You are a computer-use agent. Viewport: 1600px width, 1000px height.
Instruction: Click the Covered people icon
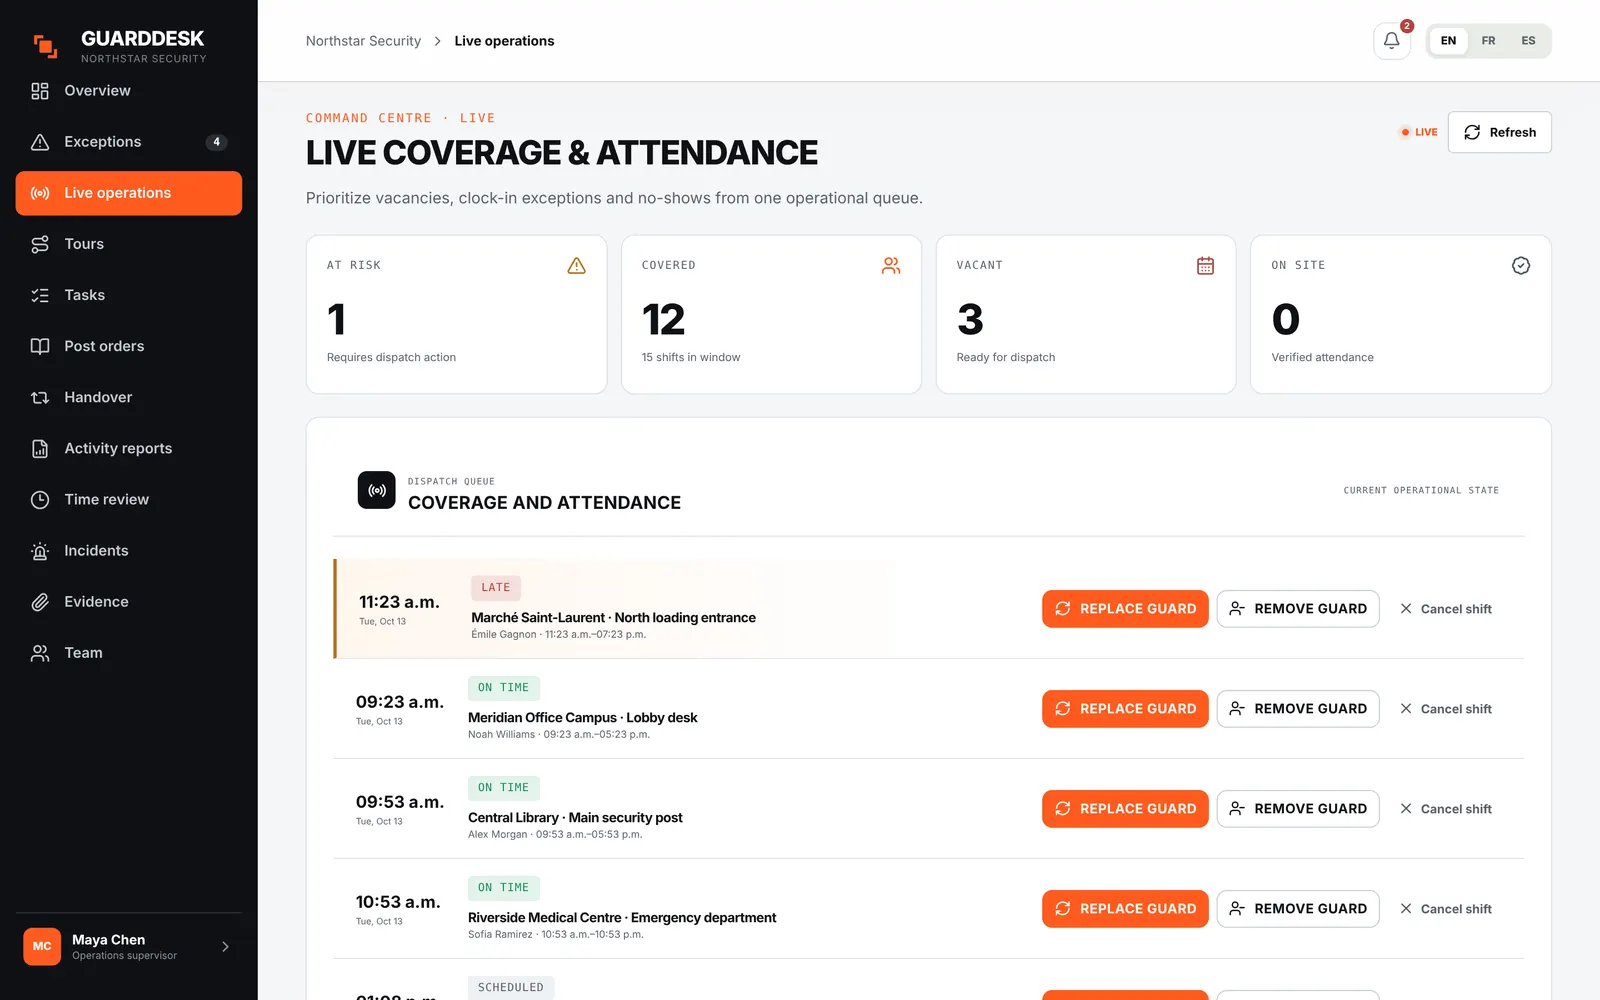click(891, 265)
